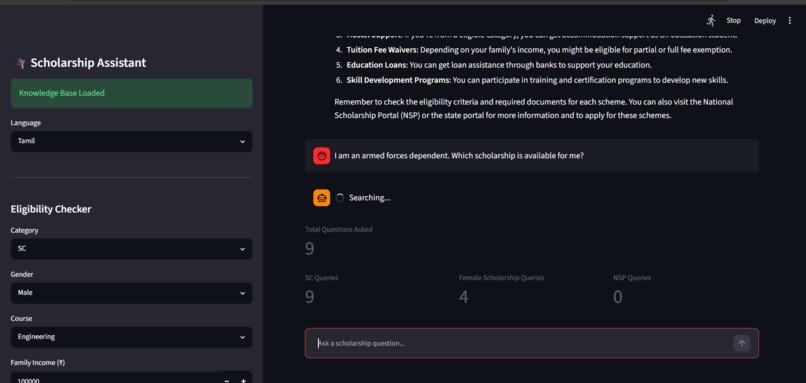806x383 pixels.
Task: Click the Family Income number field
Action: [x=114, y=379]
